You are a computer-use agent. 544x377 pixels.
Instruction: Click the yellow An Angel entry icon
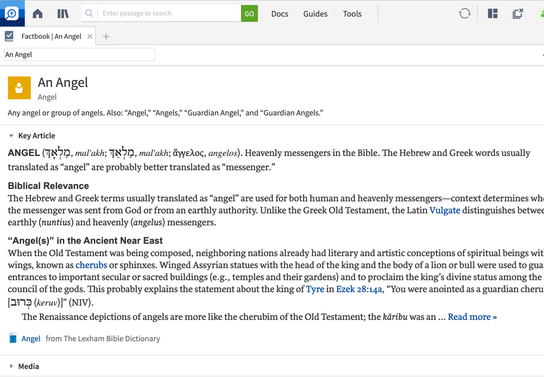(x=19, y=88)
